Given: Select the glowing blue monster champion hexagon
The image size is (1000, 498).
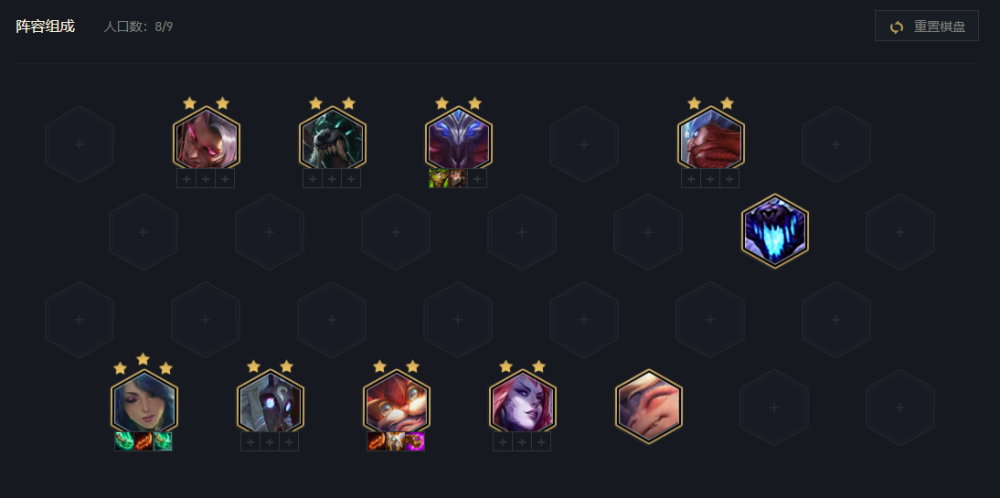Looking at the screenshot, I should [x=774, y=231].
